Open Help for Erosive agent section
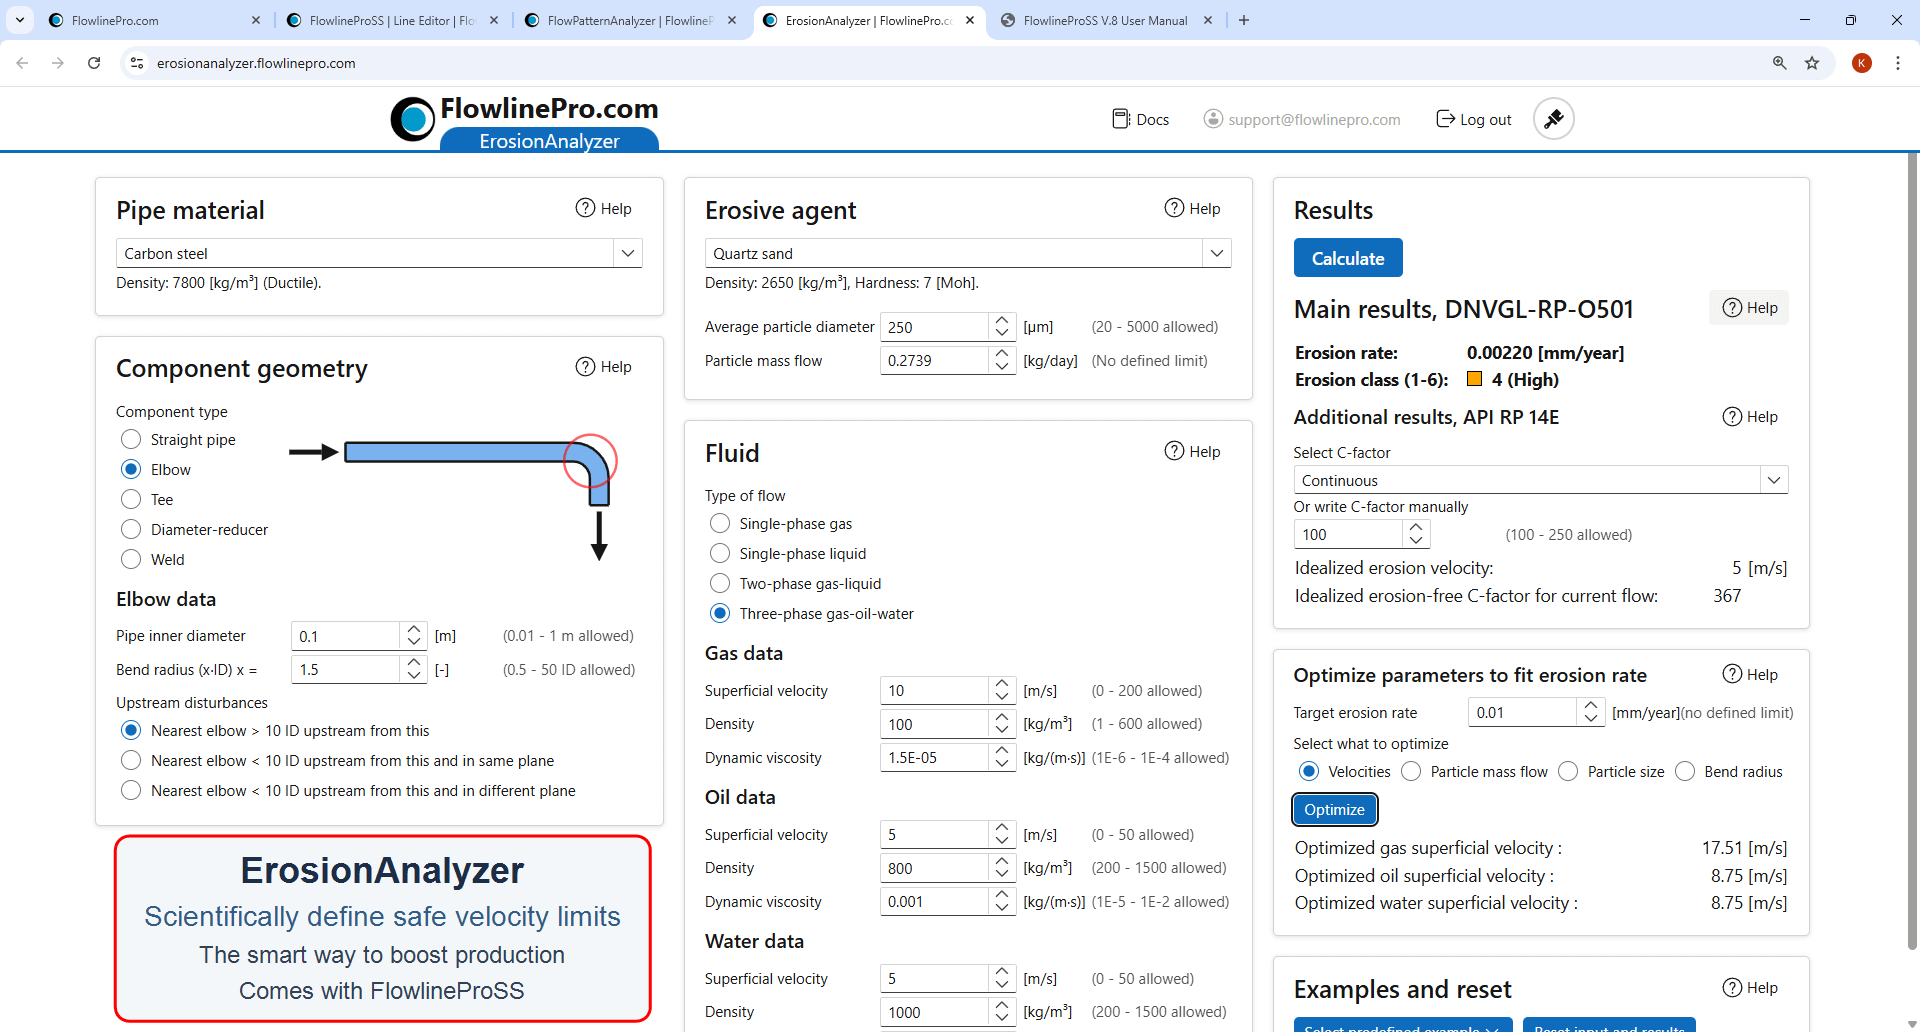1920x1032 pixels. 1193,208
